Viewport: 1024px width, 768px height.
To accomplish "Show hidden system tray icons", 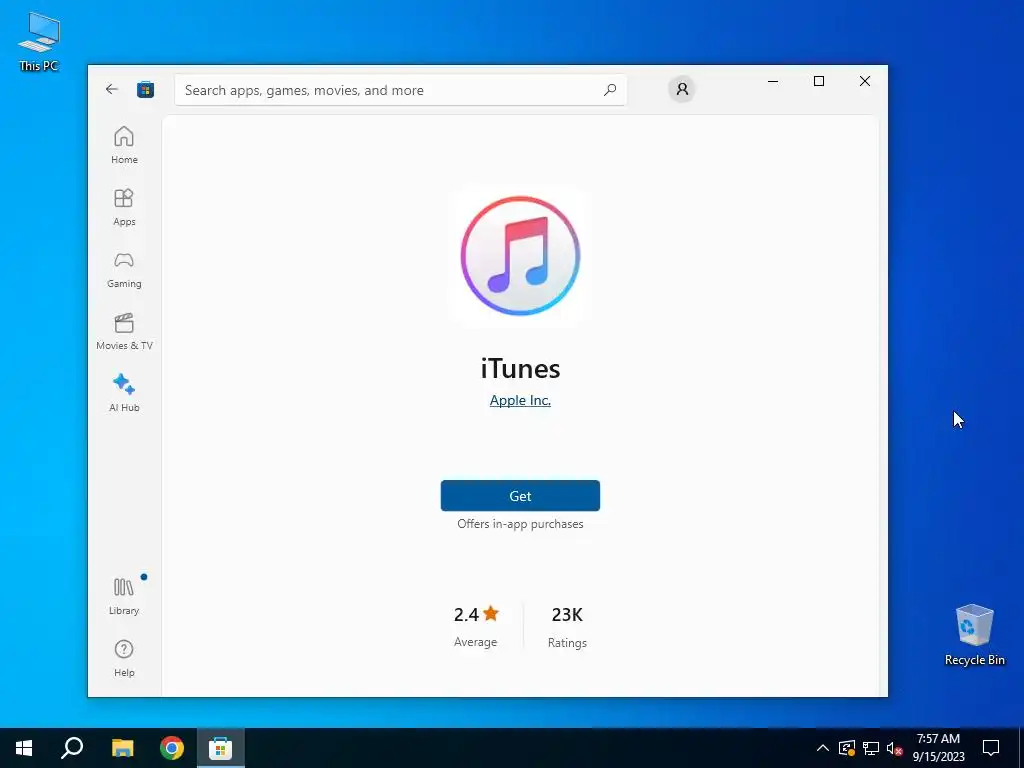I will coord(823,748).
